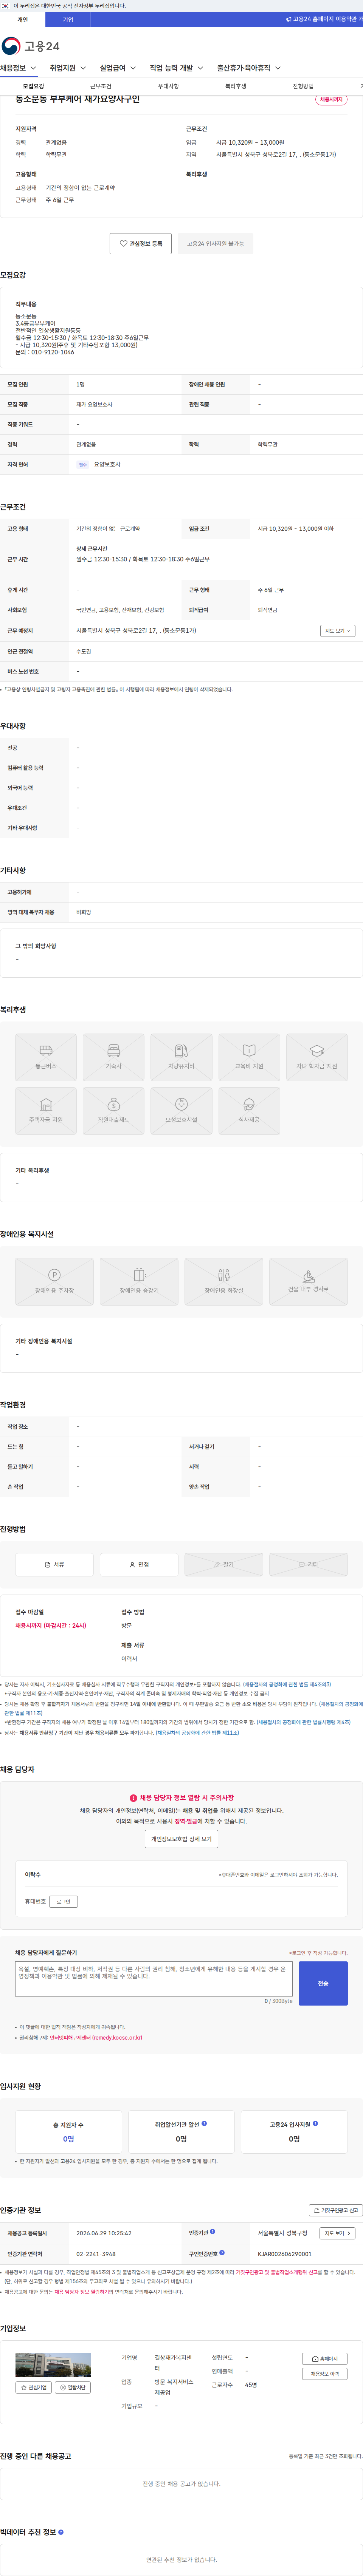Image resolution: width=363 pixels, height=2576 pixels.
Task: Open 지도 보기 next to 서울특별시 성북구청
Action: point(337,2233)
